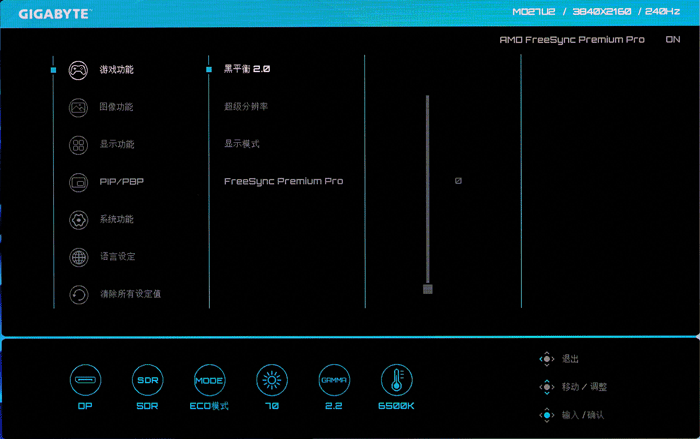
Task: Open the 游戏功能 menu item
Action: tap(117, 70)
